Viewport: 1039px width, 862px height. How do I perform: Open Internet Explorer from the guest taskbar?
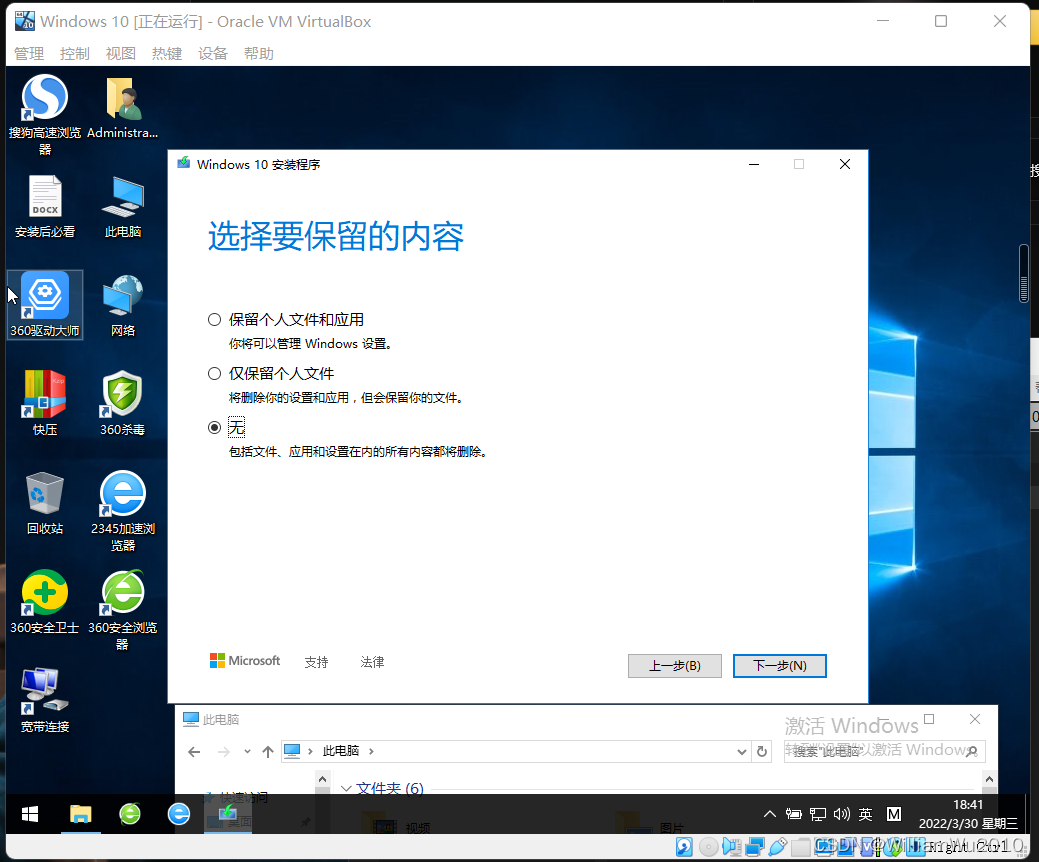(179, 814)
